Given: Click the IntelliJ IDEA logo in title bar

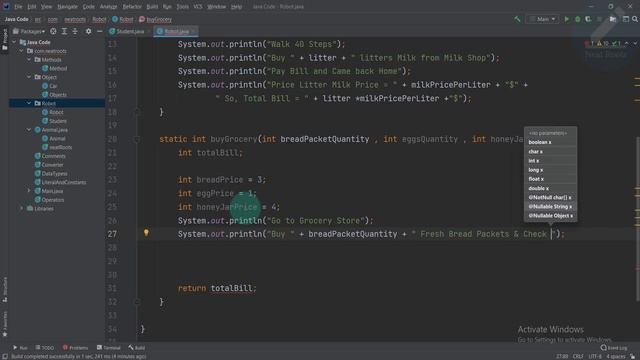Looking at the screenshot, I should [x=6, y=6].
